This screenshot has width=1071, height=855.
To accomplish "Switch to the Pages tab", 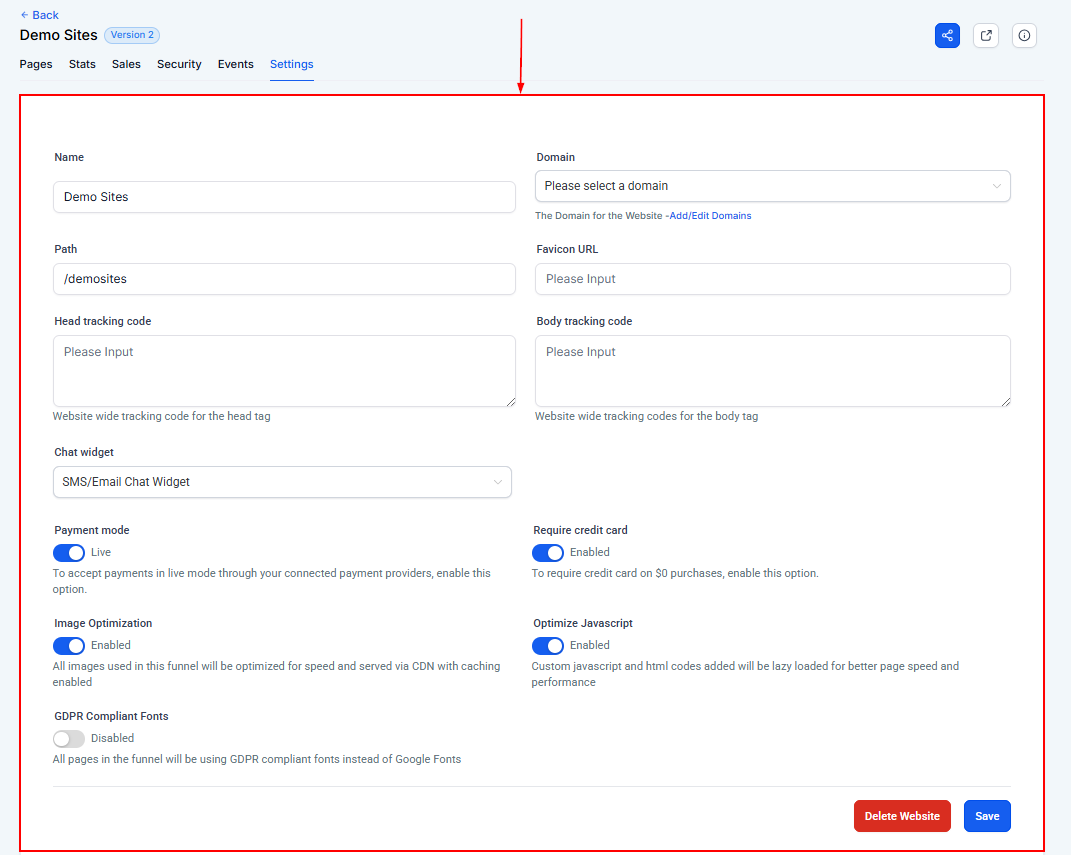I will click(x=36, y=64).
